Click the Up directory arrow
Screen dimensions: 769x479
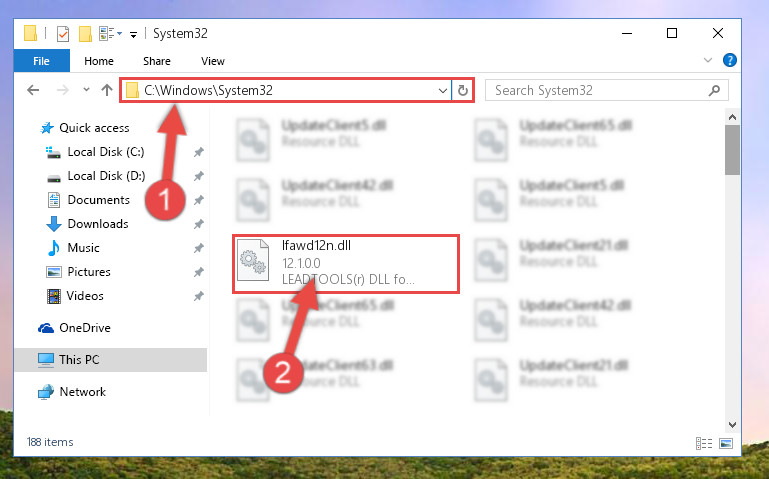click(x=107, y=90)
